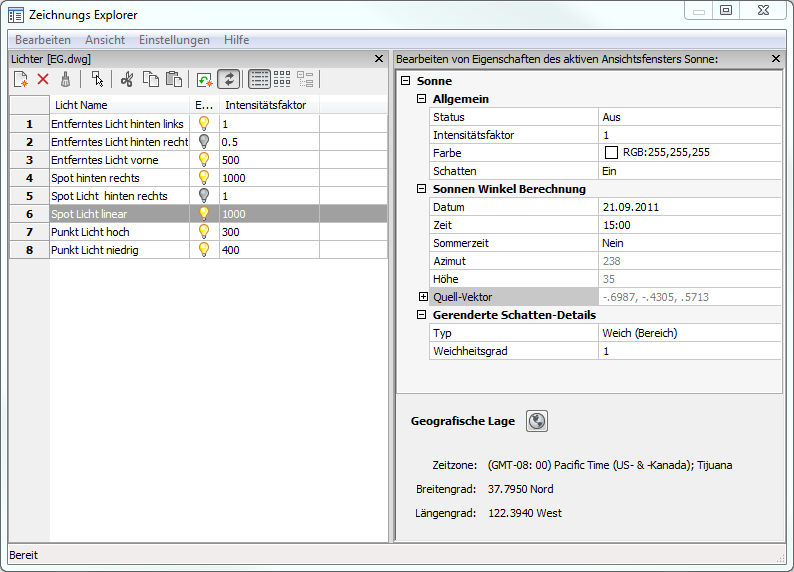Collapse the Allgemein section

coord(422,99)
